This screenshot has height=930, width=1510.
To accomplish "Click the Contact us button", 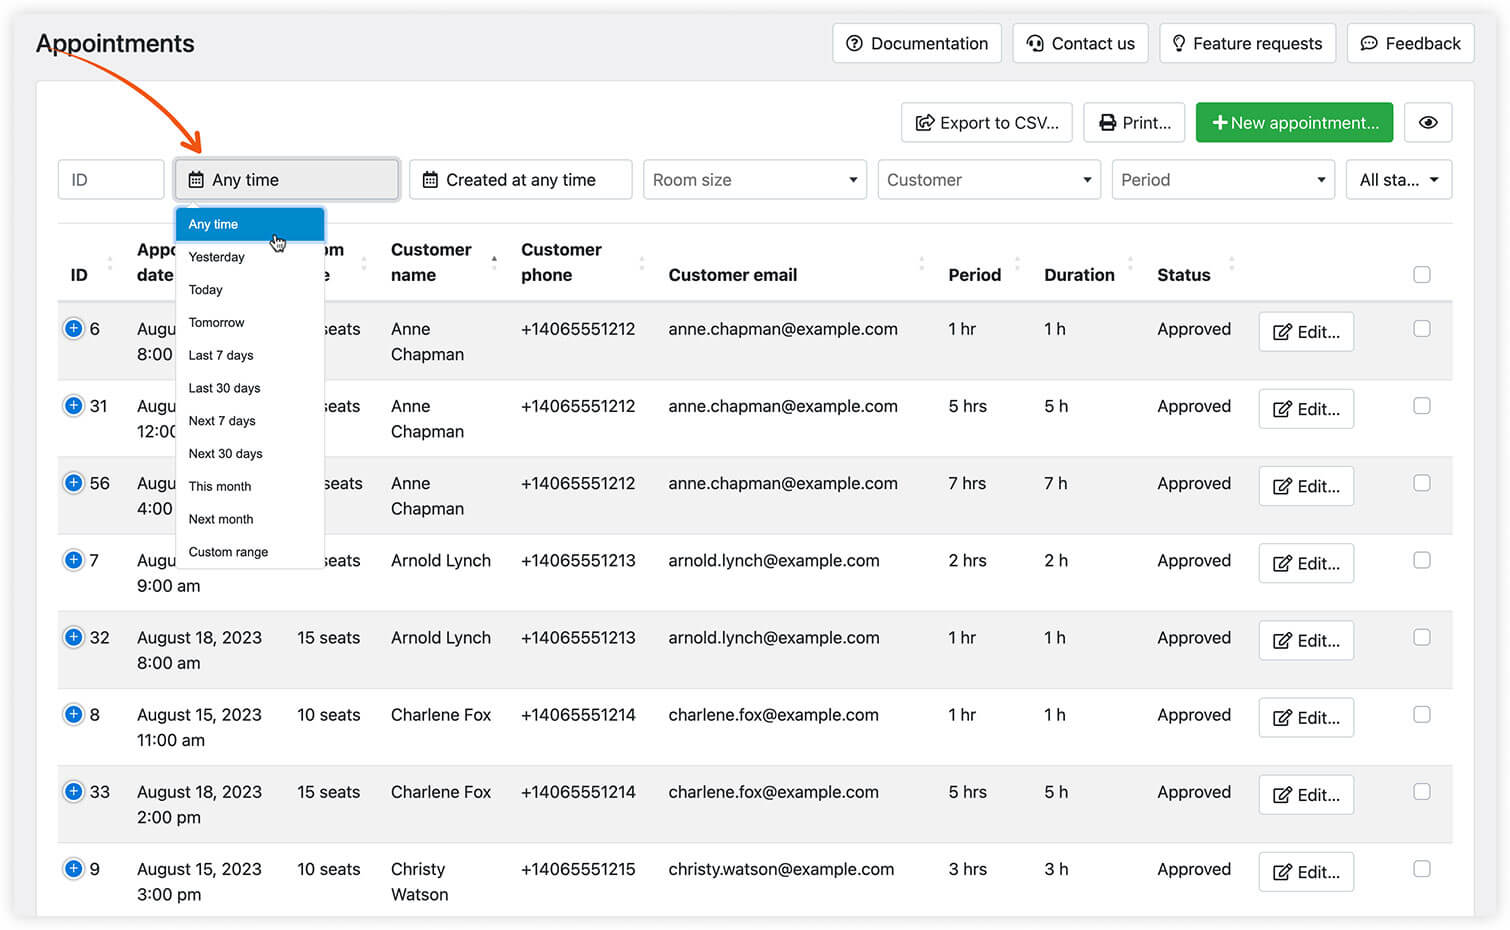I will (1081, 43).
